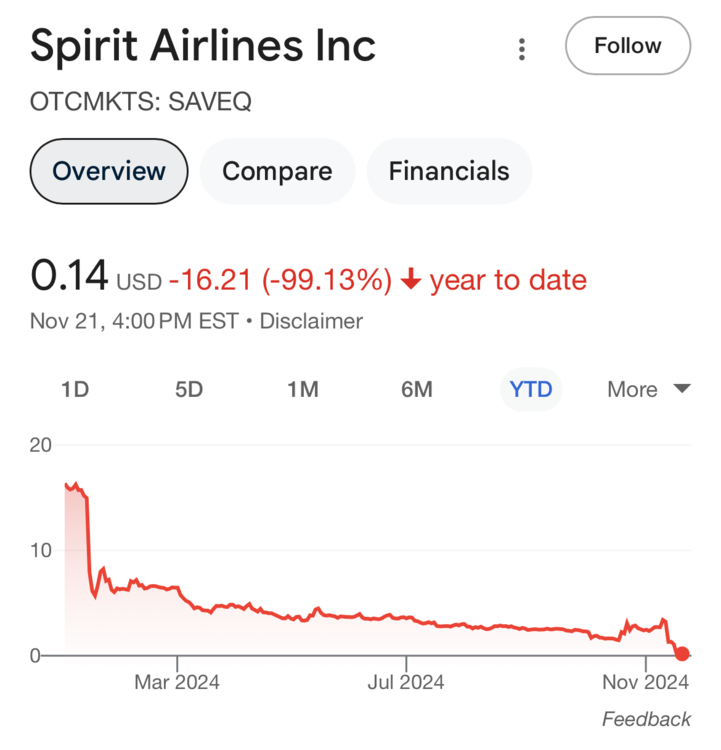
Task: Select the YTD chart range
Action: [x=531, y=389]
